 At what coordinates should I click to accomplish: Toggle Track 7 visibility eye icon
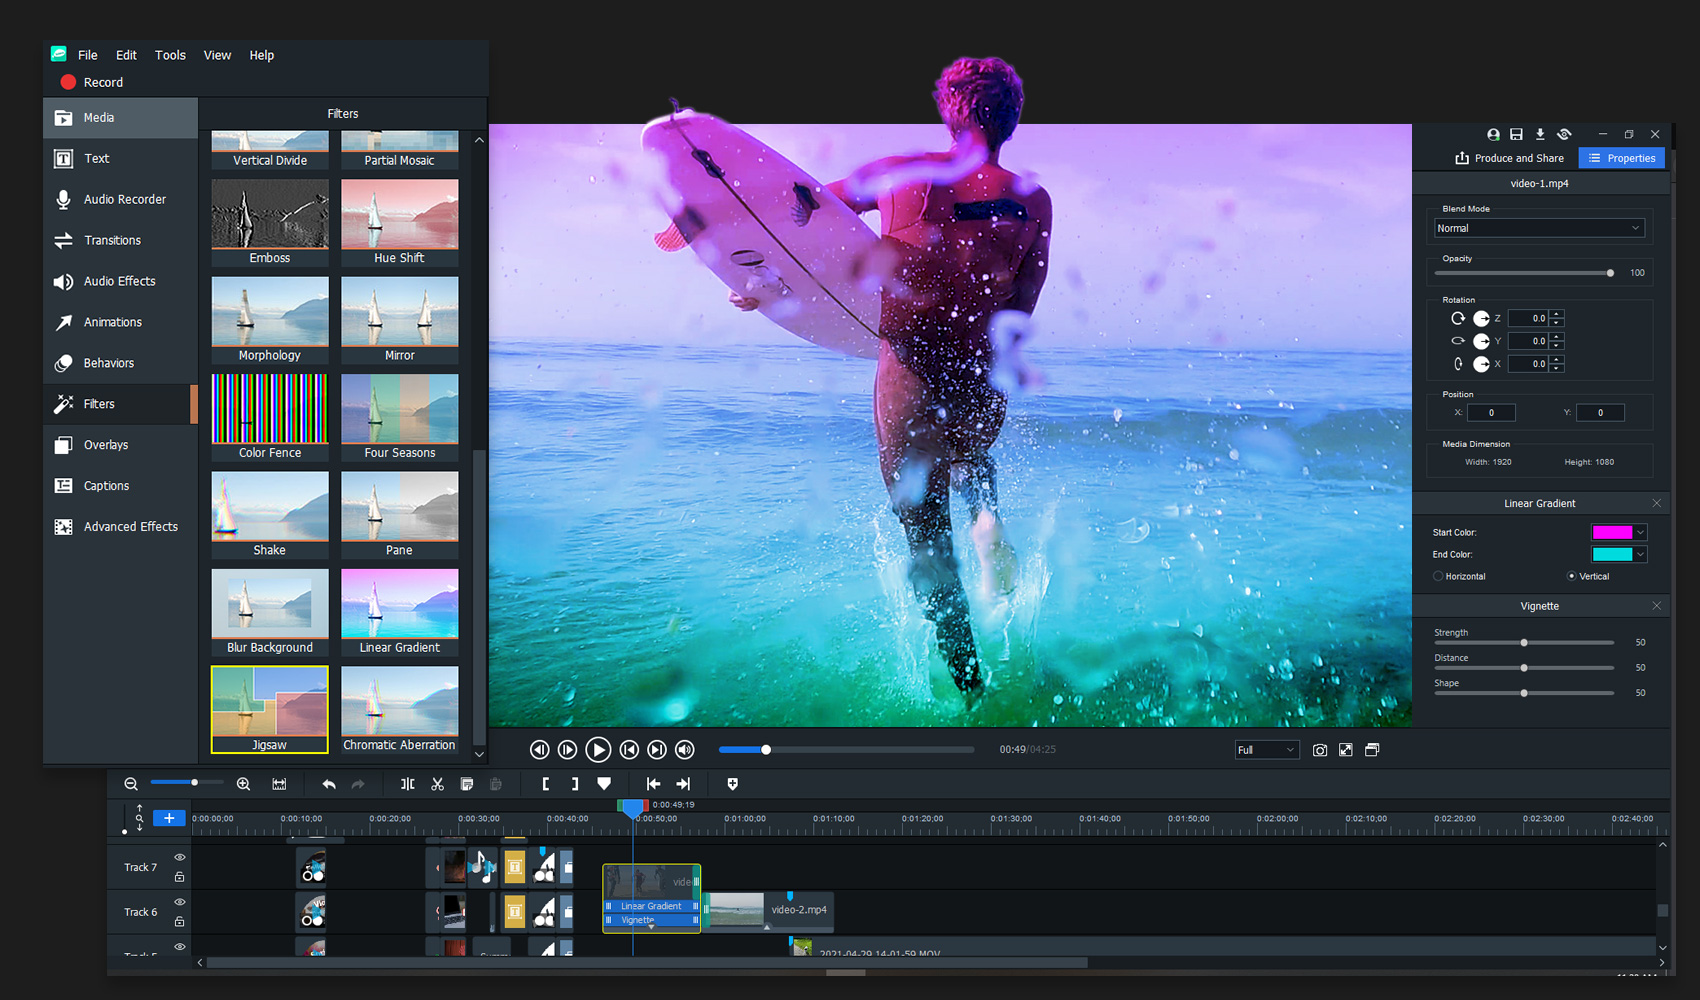point(180,857)
